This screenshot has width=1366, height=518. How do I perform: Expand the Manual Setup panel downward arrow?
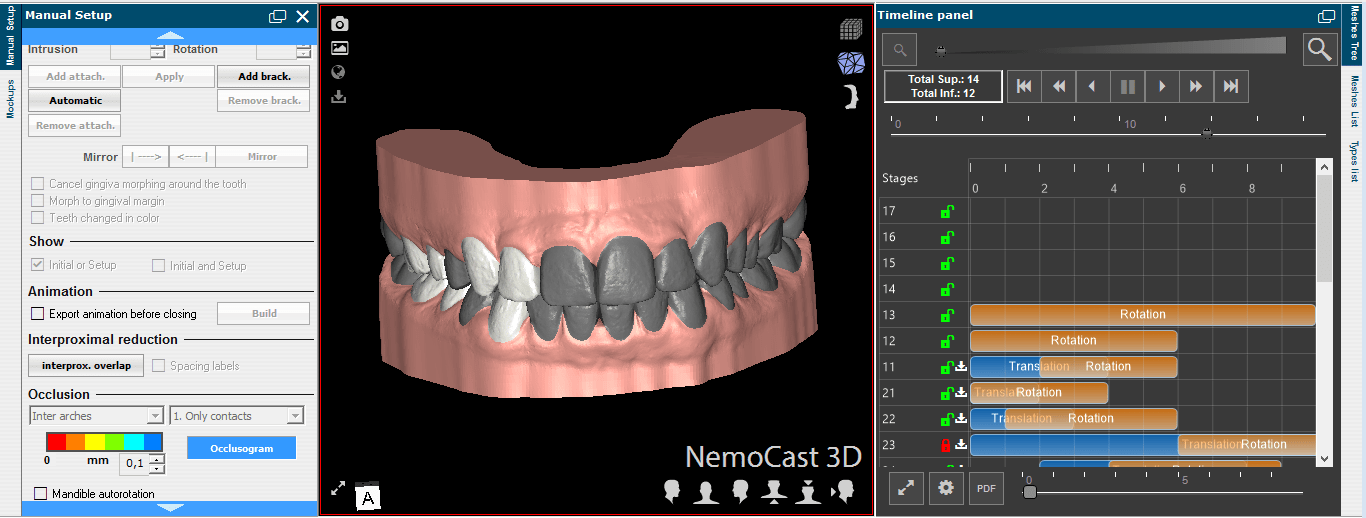pos(170,508)
